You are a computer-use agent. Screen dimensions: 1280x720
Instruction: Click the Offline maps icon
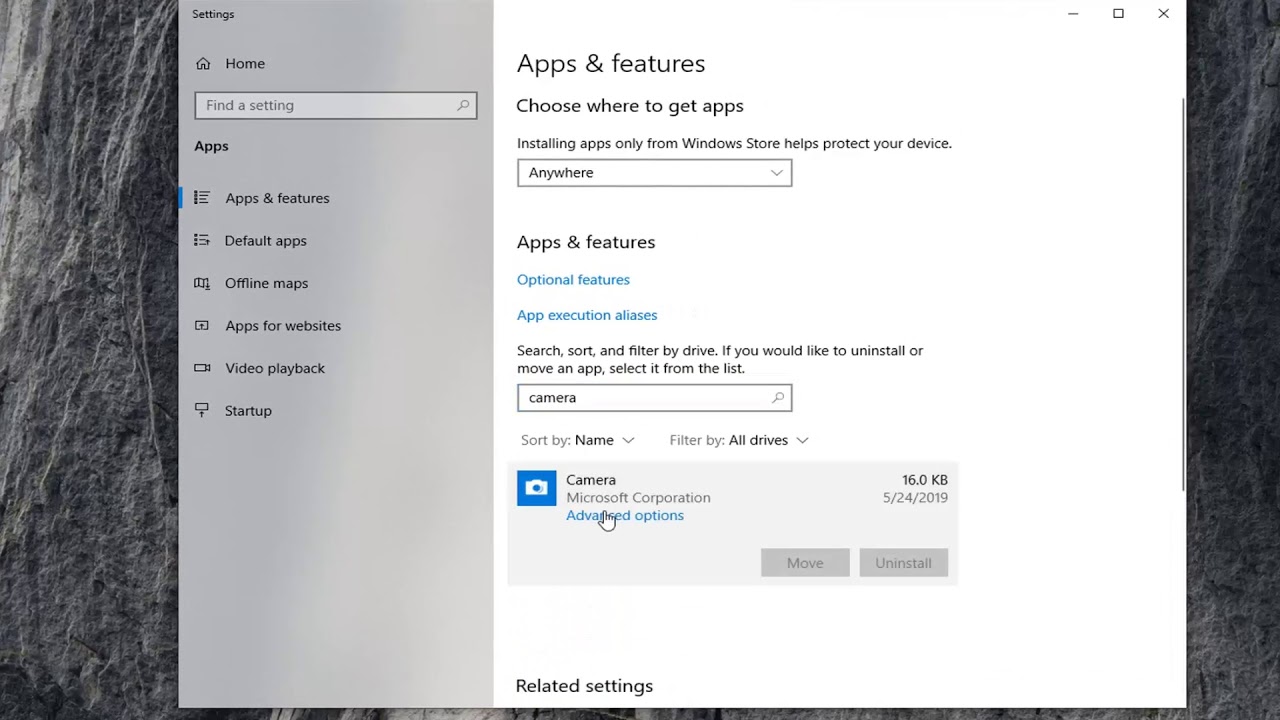202,283
